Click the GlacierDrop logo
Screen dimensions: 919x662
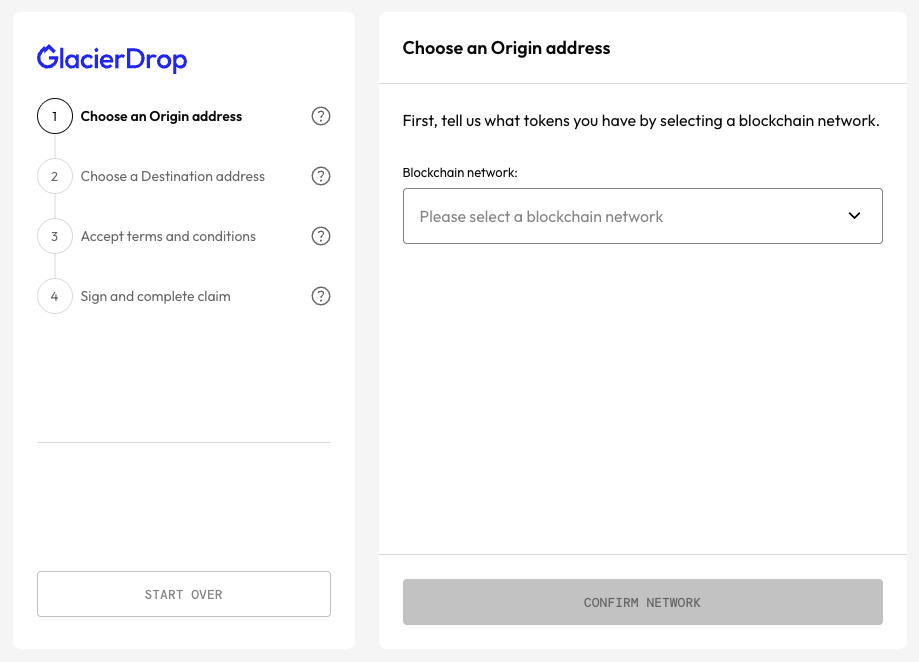[112, 59]
